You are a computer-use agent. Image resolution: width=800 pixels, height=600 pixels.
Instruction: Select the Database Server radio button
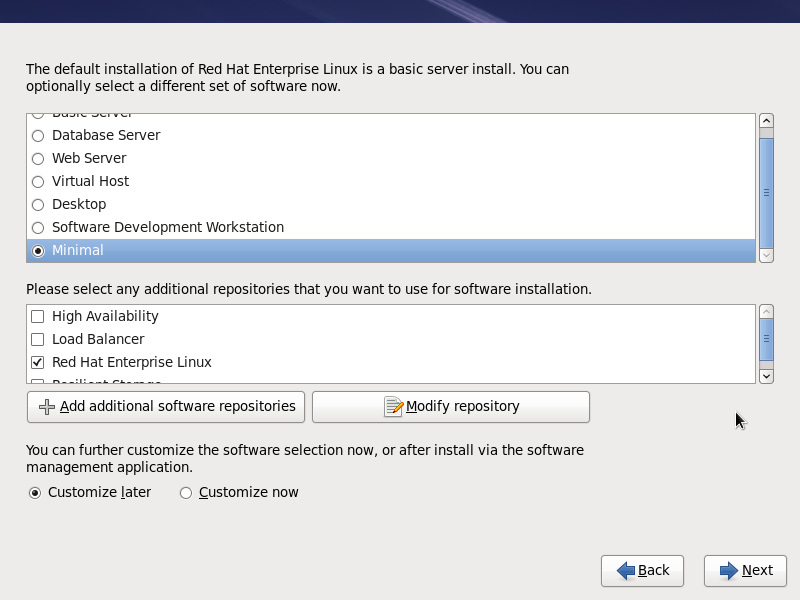pos(38,136)
